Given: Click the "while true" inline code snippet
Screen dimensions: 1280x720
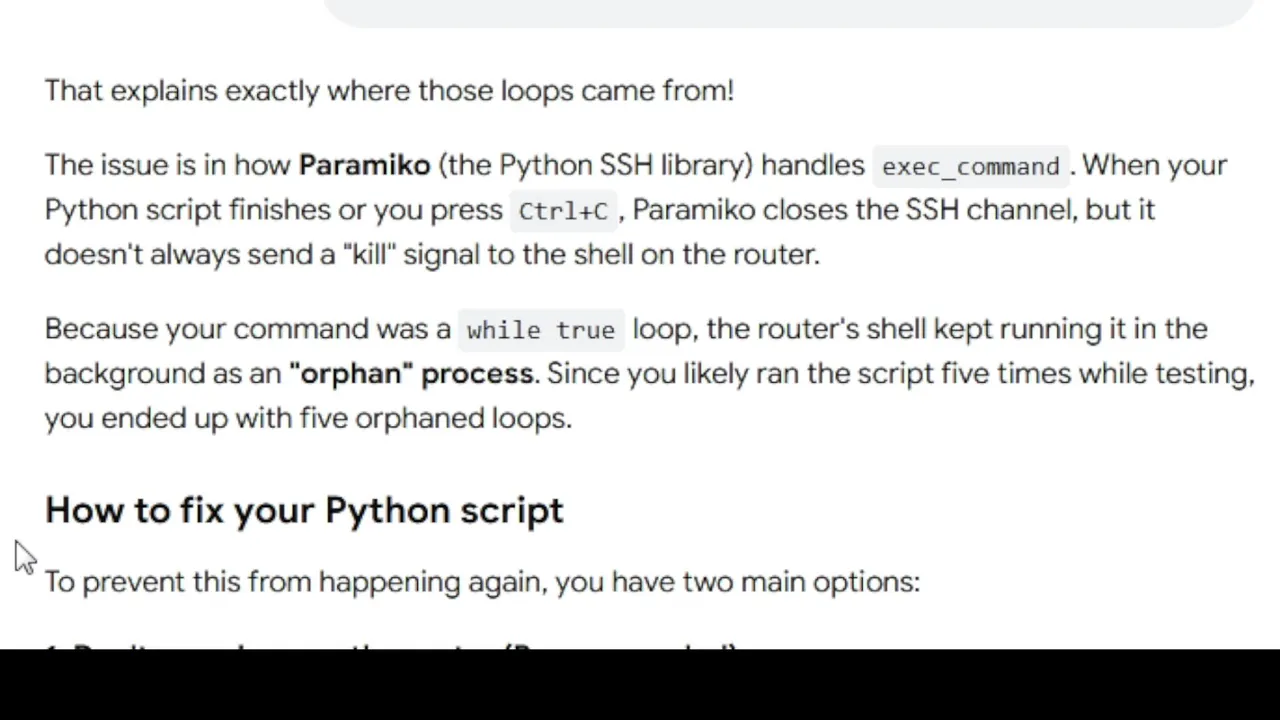Looking at the screenshot, I should point(541,330).
